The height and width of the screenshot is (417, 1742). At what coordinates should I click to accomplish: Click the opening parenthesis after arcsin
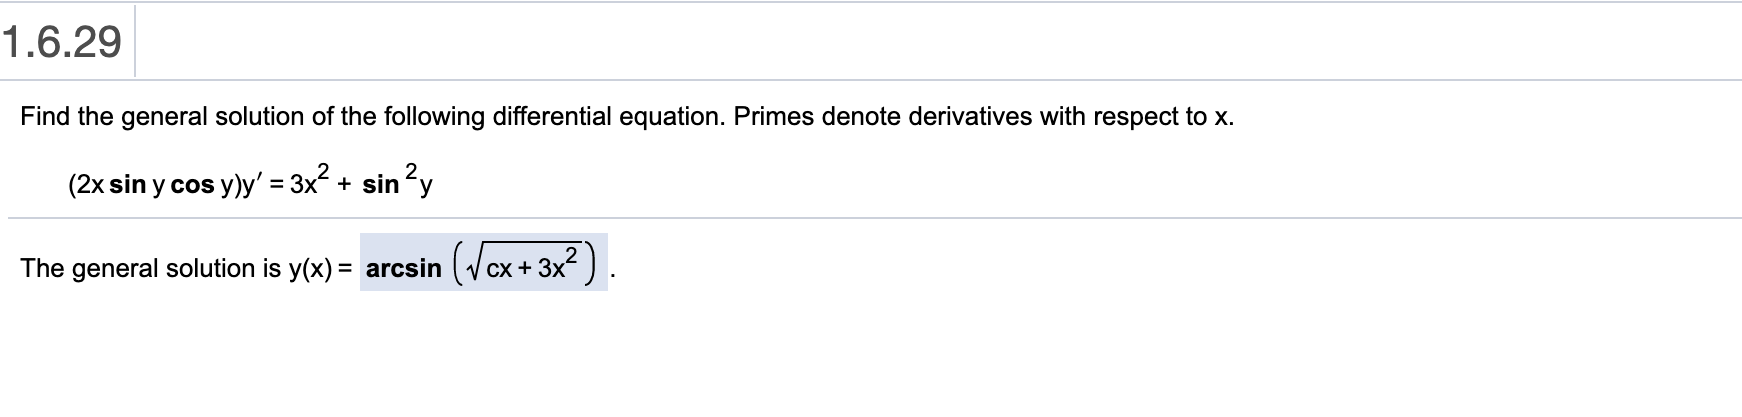456,264
